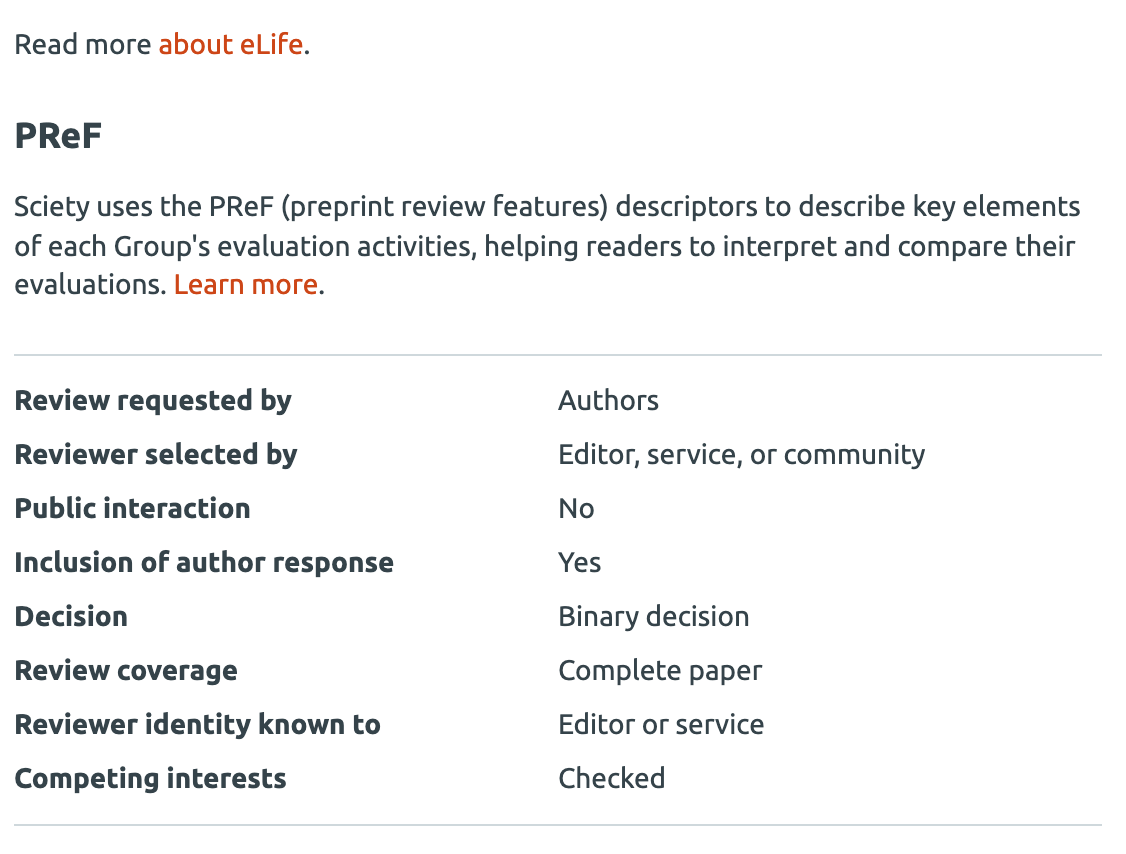Click the 'Review requested by' label
This screenshot has width=1126, height=854.
click(x=153, y=401)
